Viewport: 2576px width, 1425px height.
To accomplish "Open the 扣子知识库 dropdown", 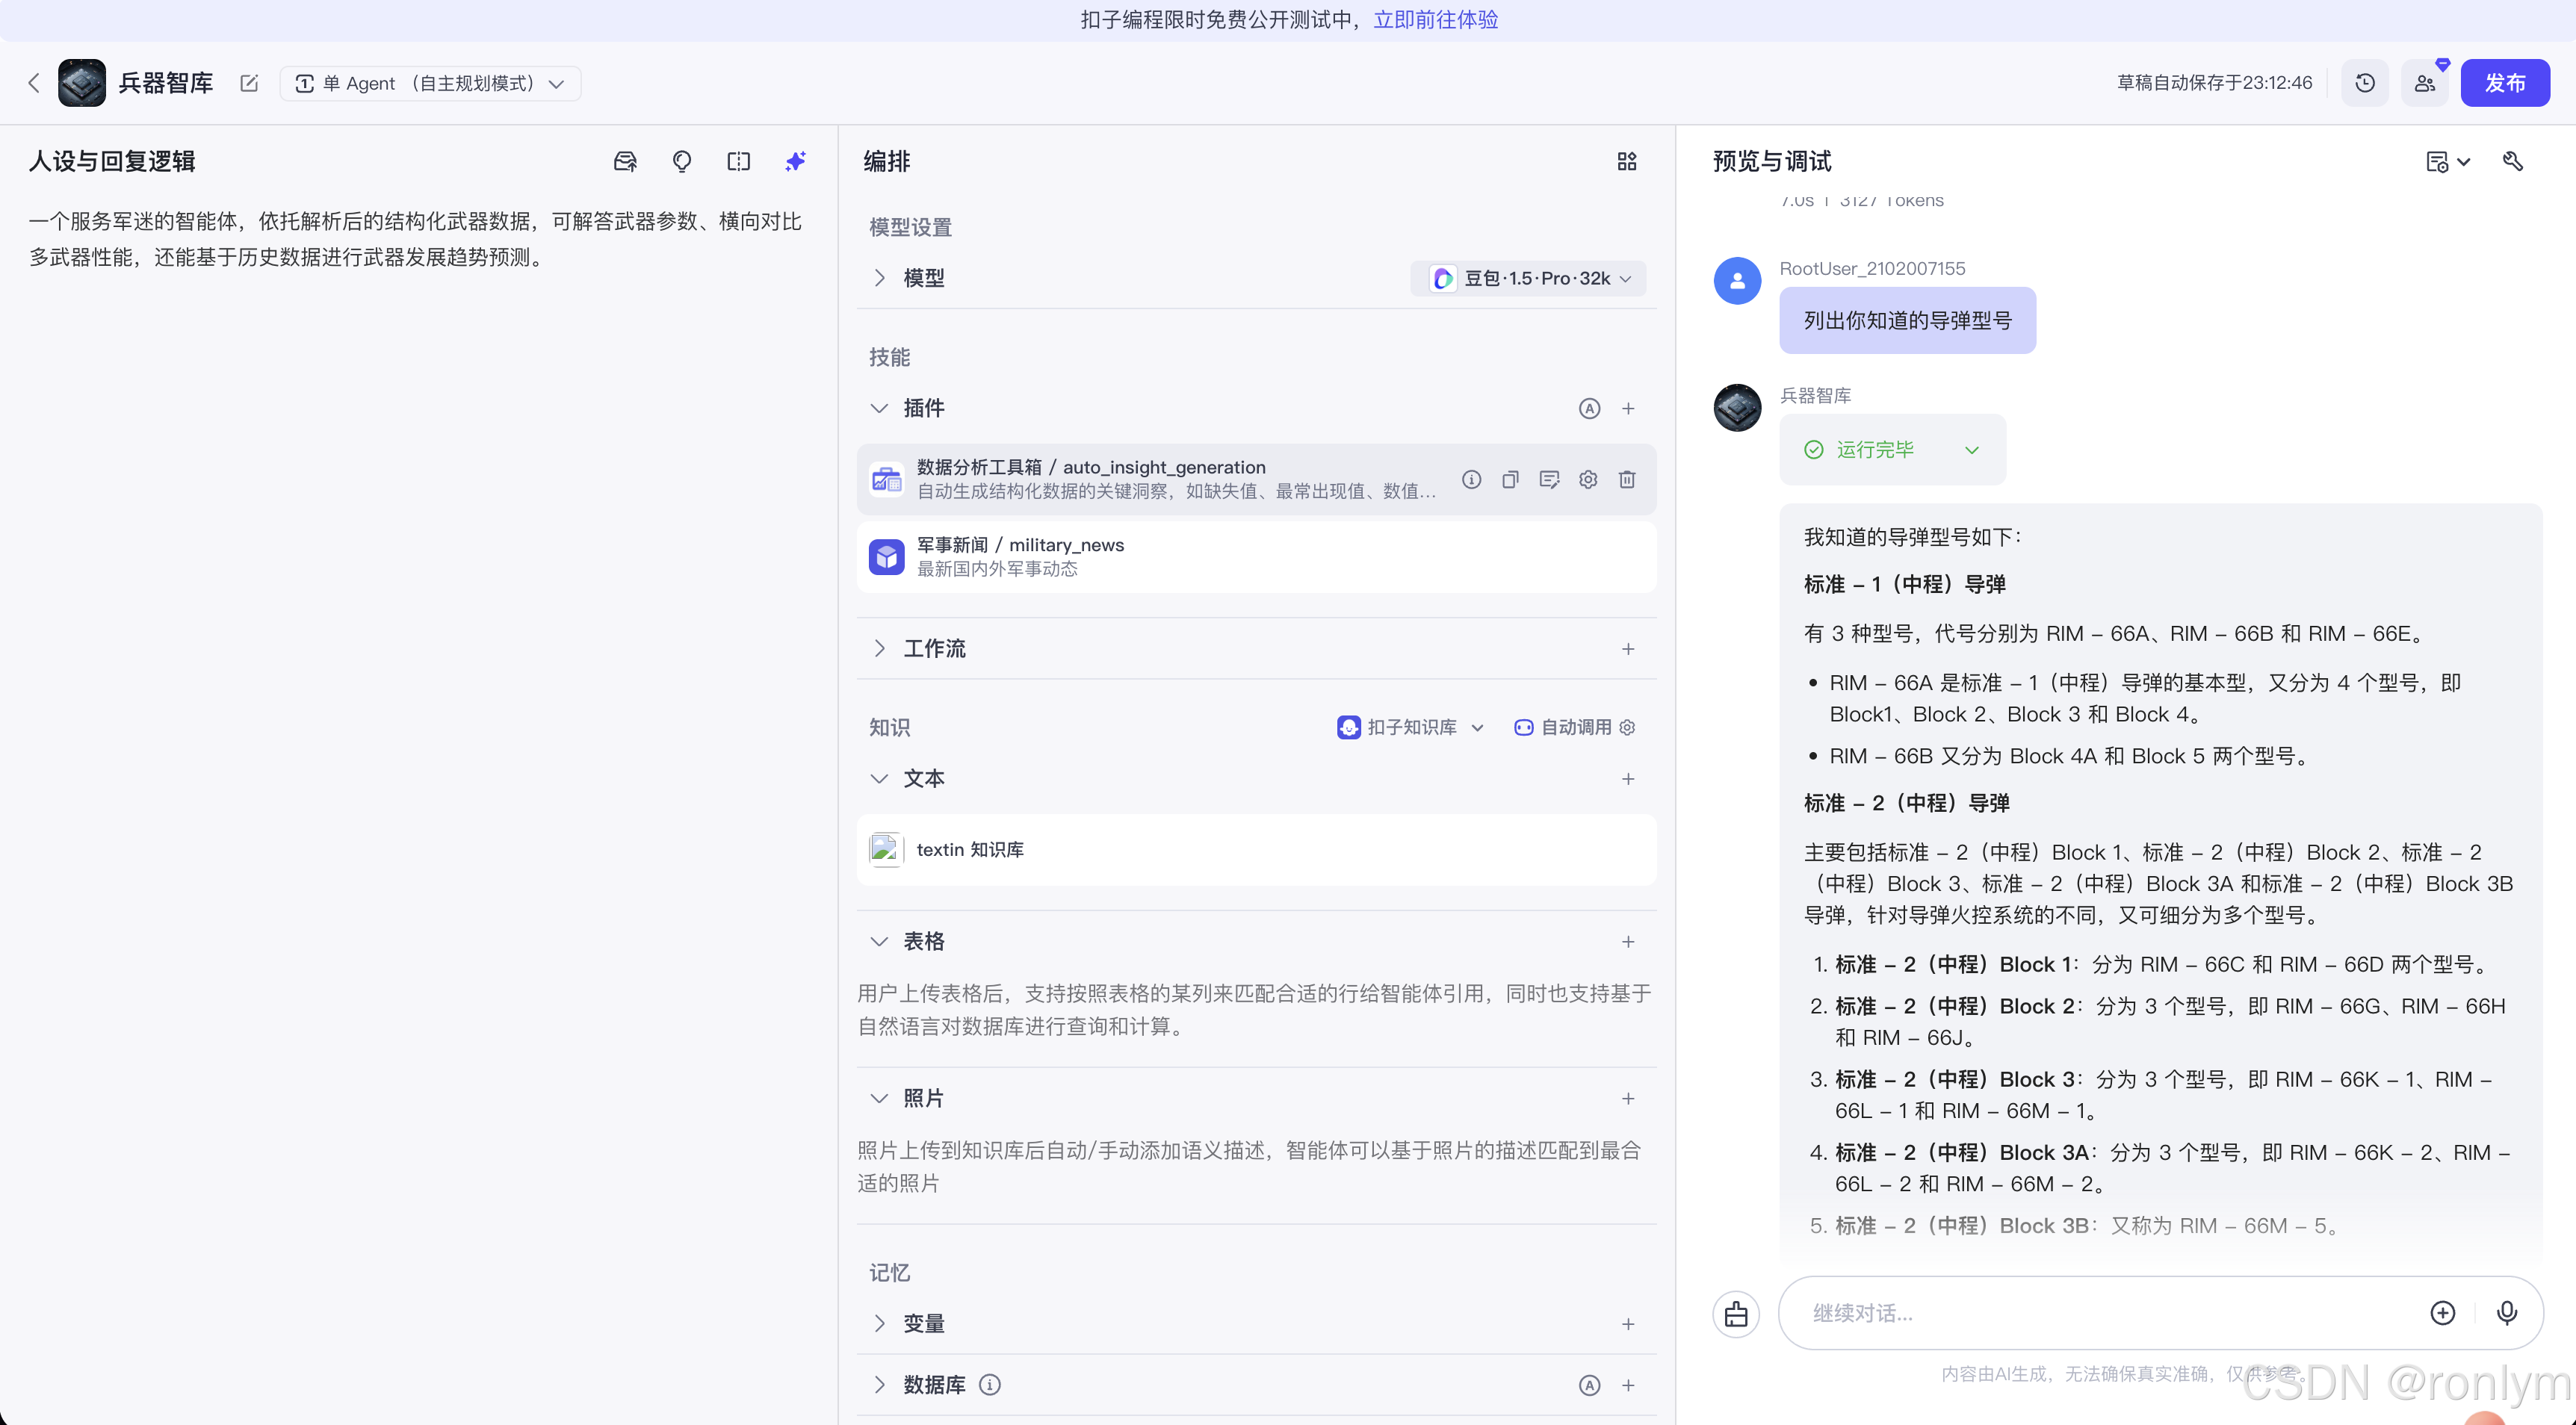I will tap(1410, 727).
